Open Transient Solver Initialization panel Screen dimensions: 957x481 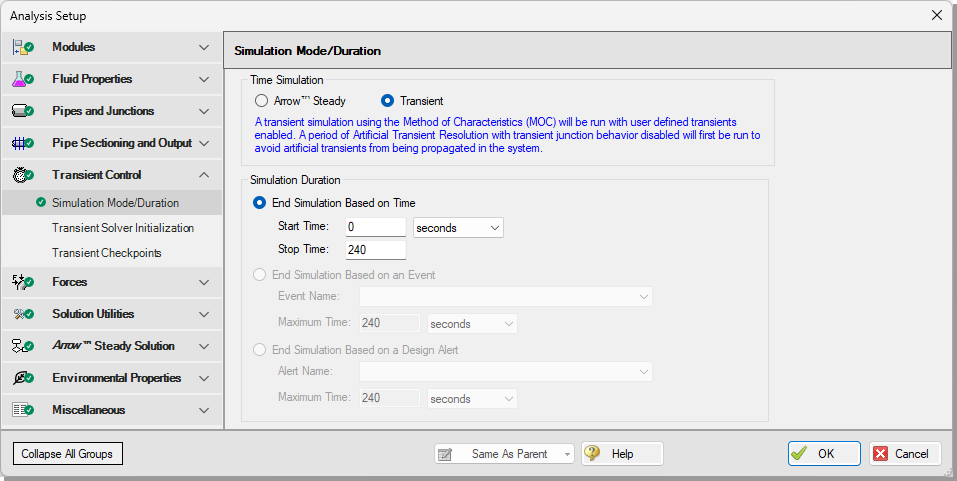123,228
